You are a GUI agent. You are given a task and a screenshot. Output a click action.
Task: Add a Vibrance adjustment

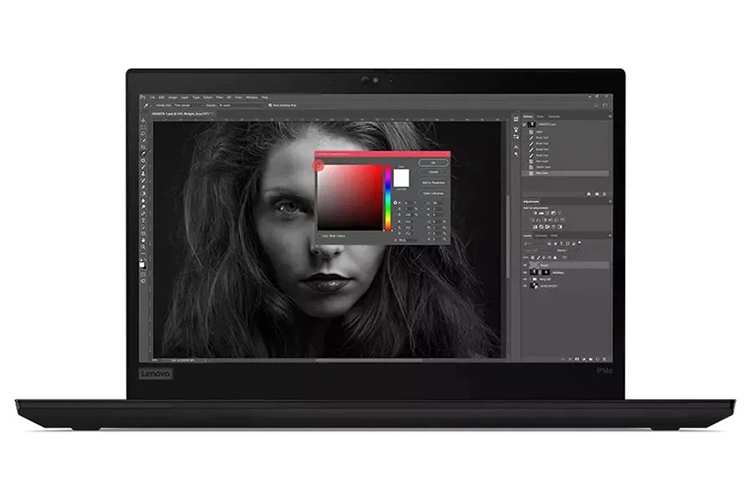560,213
